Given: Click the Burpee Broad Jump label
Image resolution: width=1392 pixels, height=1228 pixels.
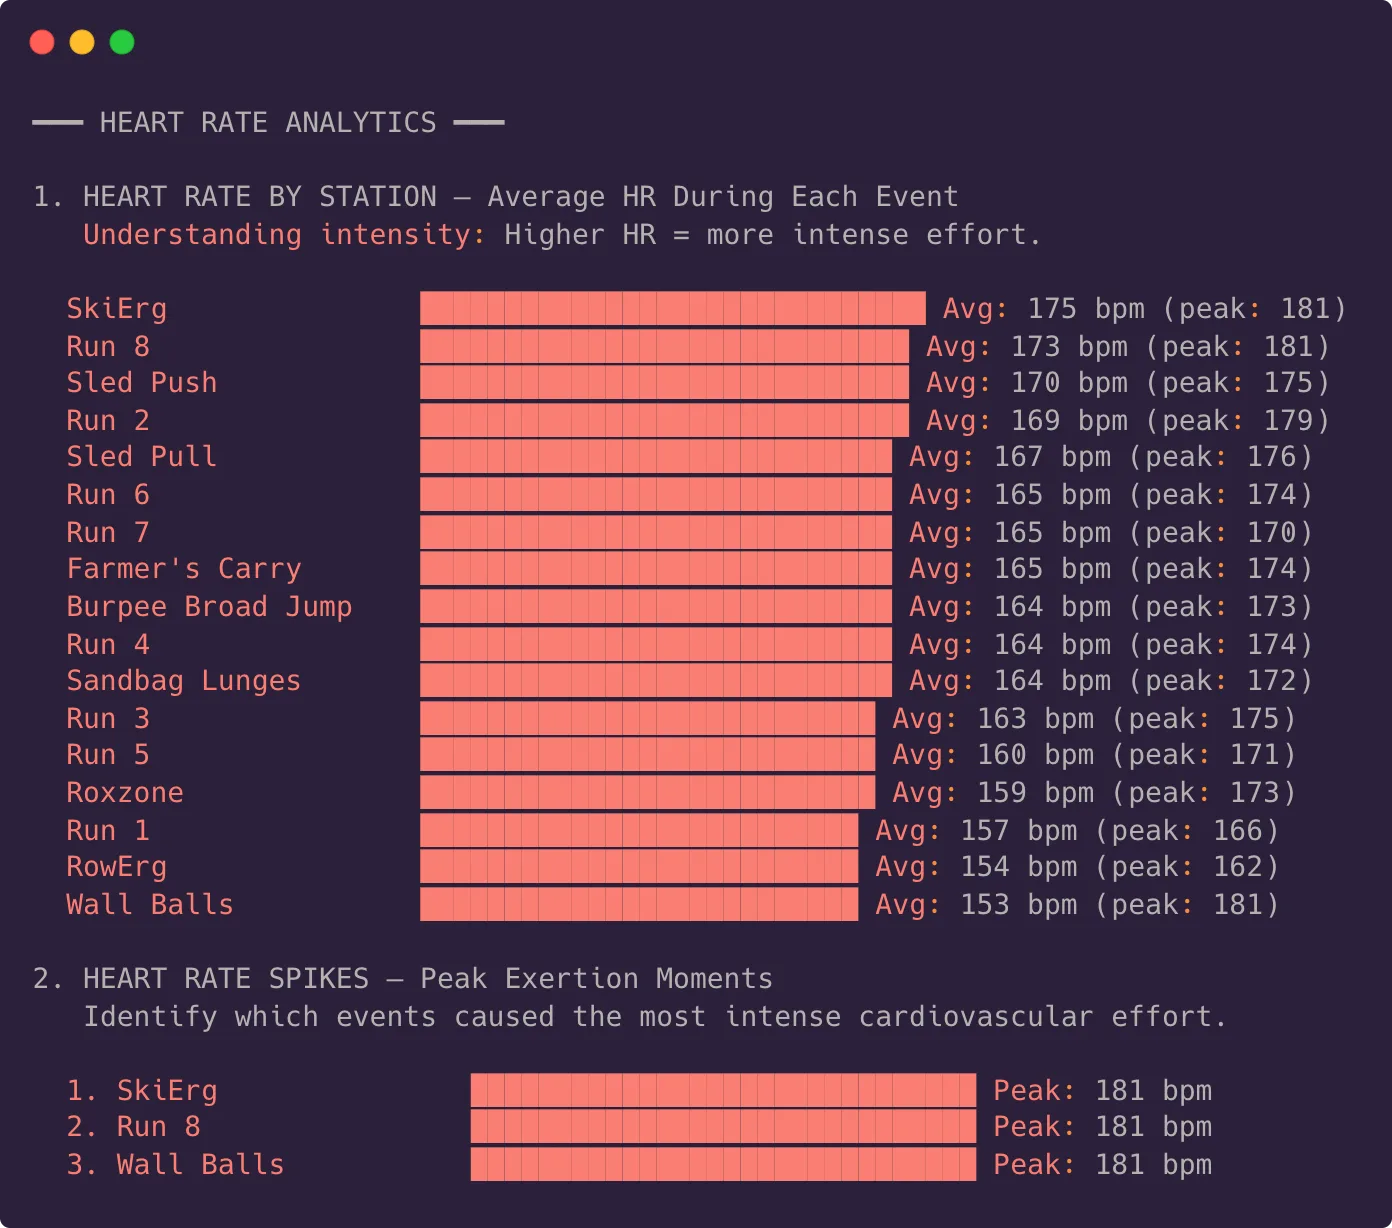Looking at the screenshot, I should [x=209, y=607].
